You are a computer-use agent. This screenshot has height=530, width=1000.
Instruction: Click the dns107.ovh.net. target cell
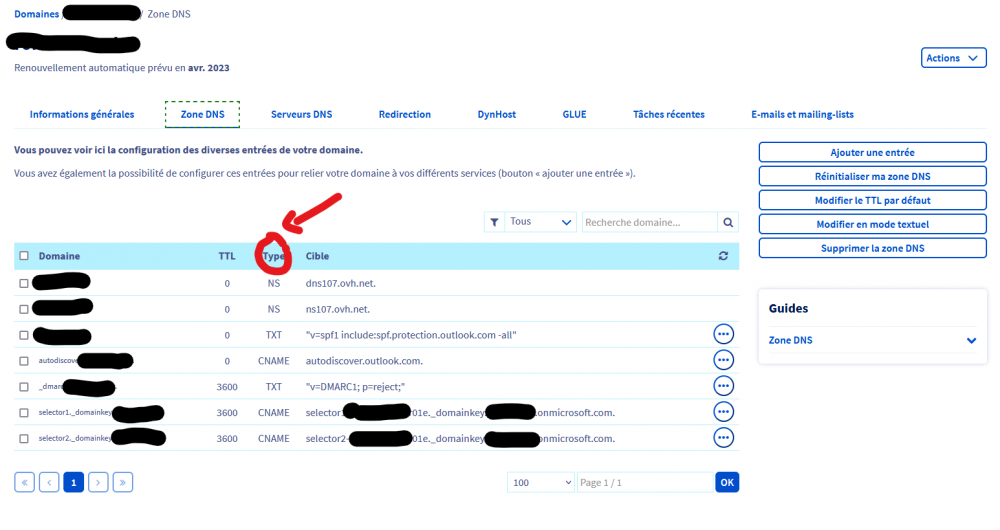point(341,283)
